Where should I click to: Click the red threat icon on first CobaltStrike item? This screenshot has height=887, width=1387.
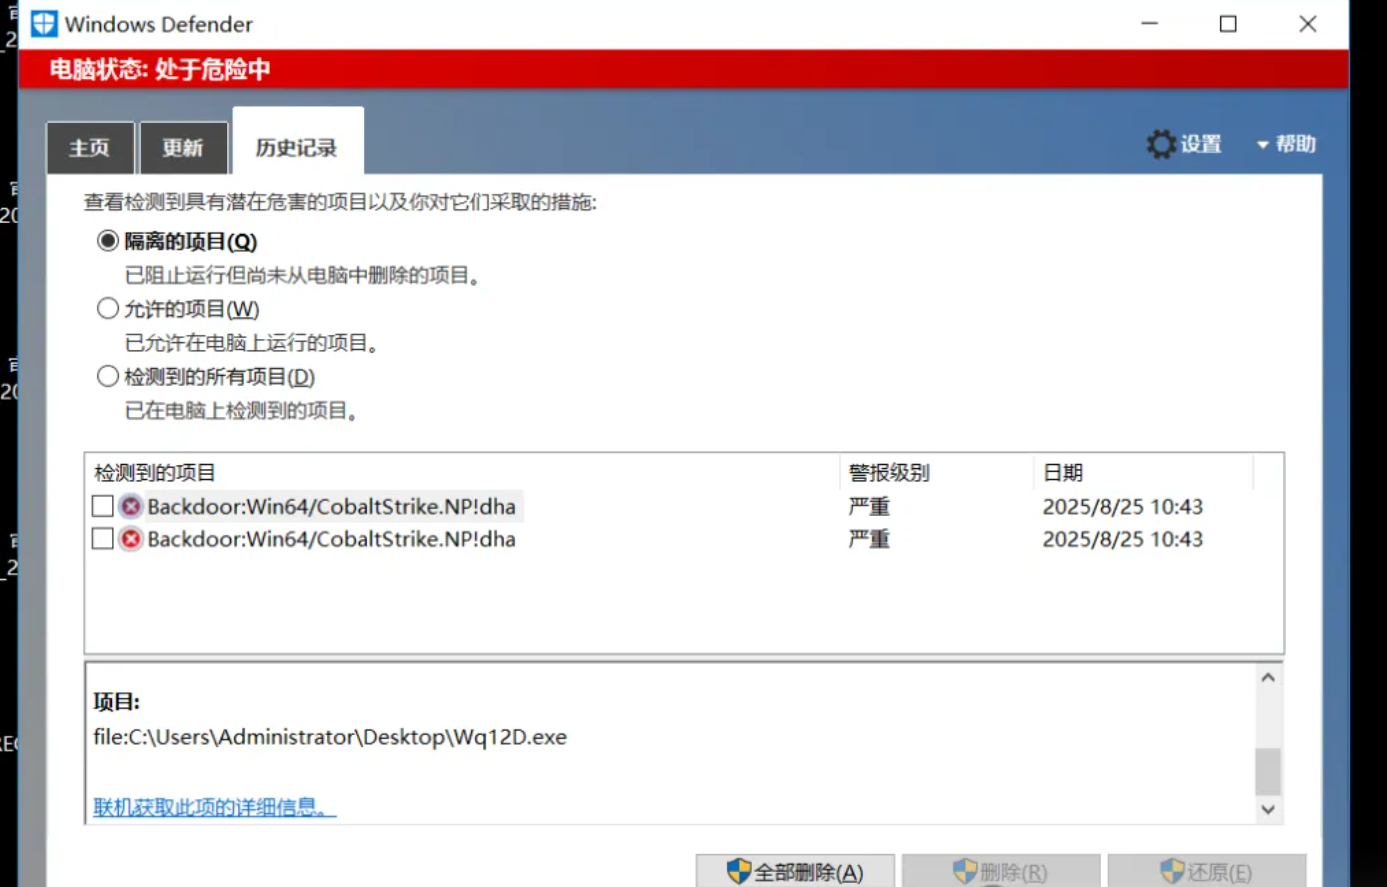130,506
